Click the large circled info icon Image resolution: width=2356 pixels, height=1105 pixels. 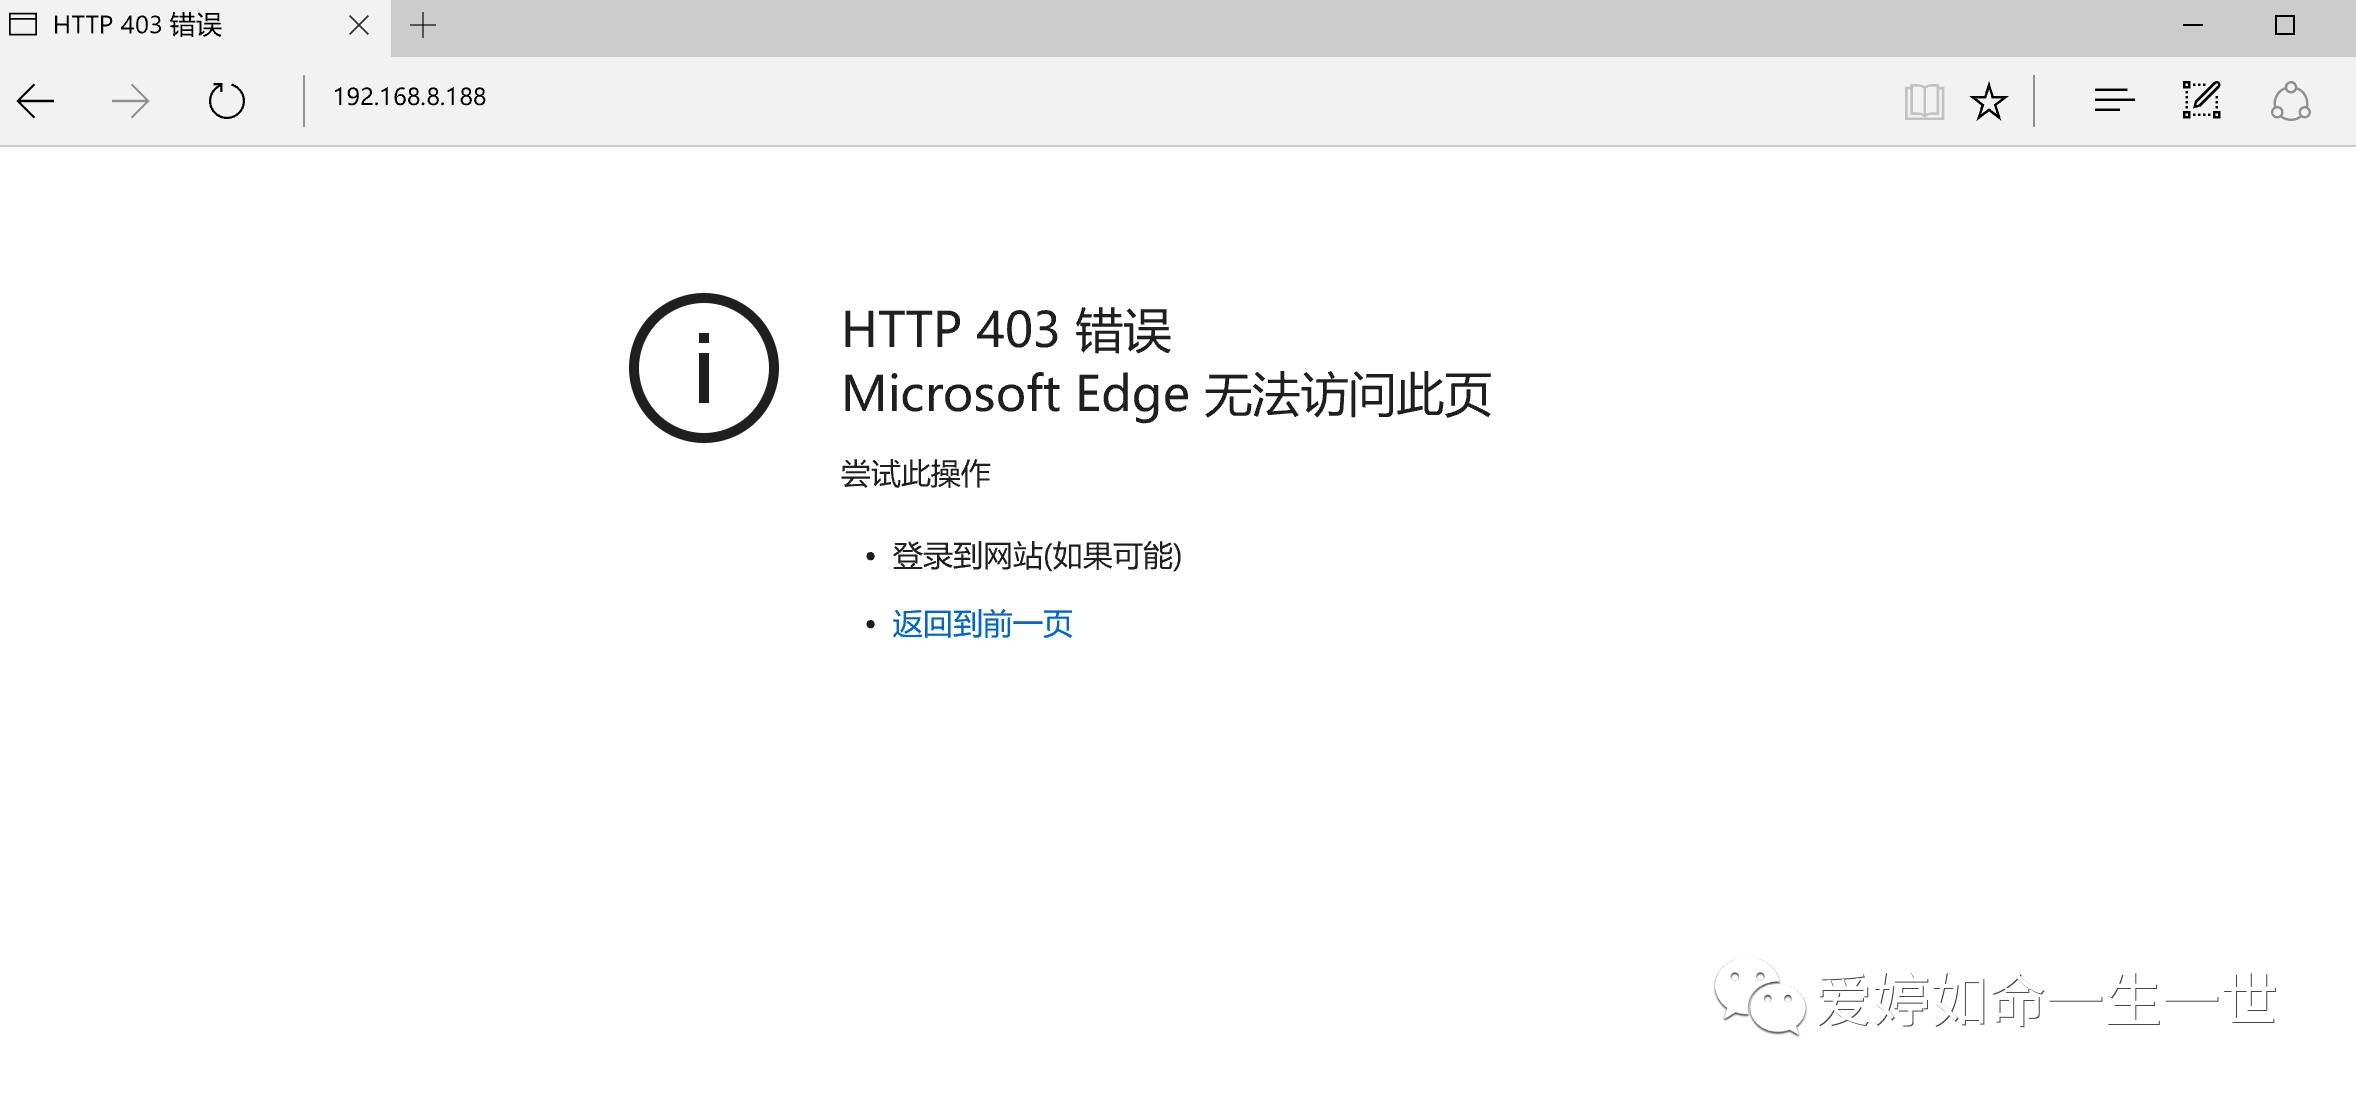[x=704, y=368]
